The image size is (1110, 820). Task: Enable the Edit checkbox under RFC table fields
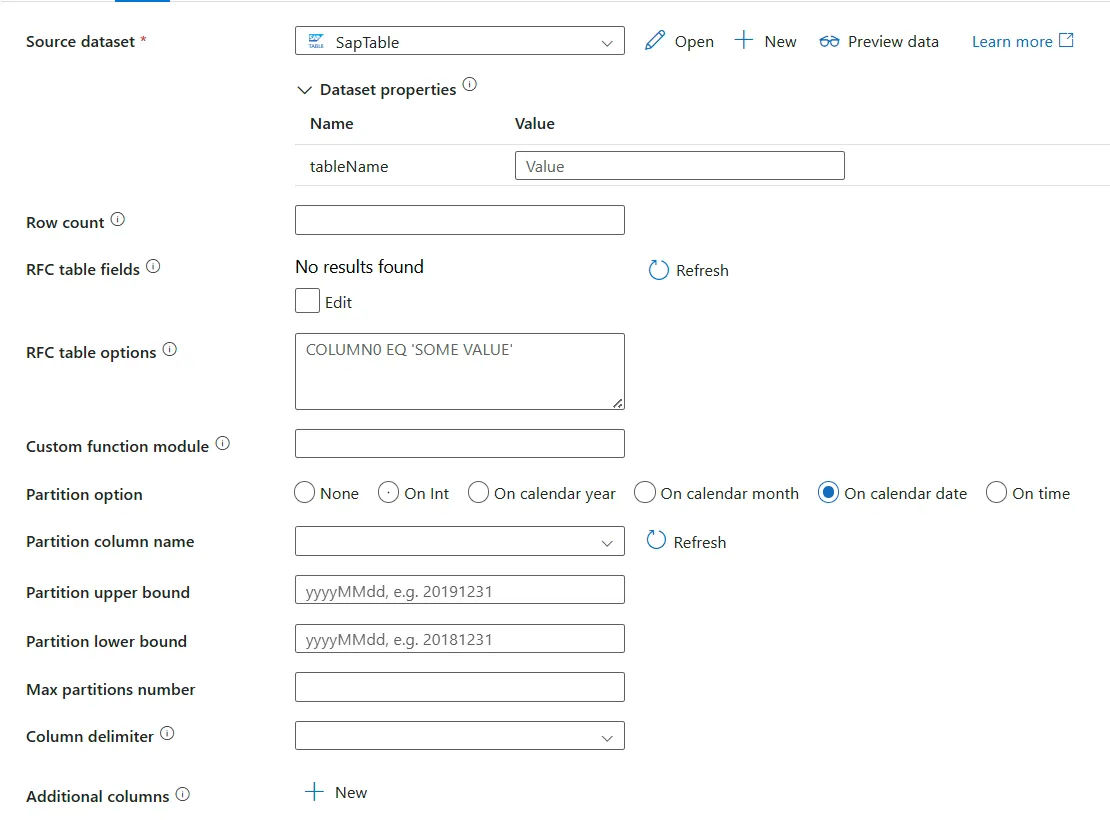point(306,300)
